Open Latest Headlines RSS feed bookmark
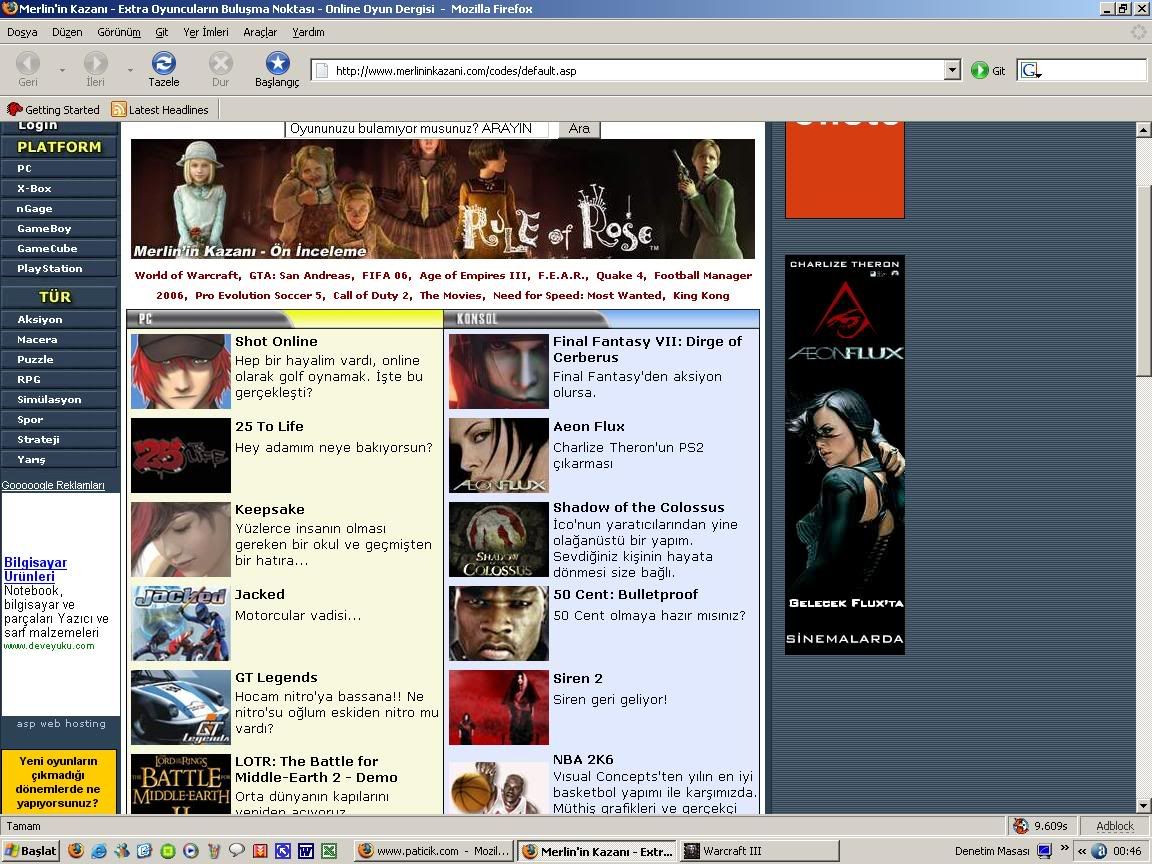 [160, 109]
